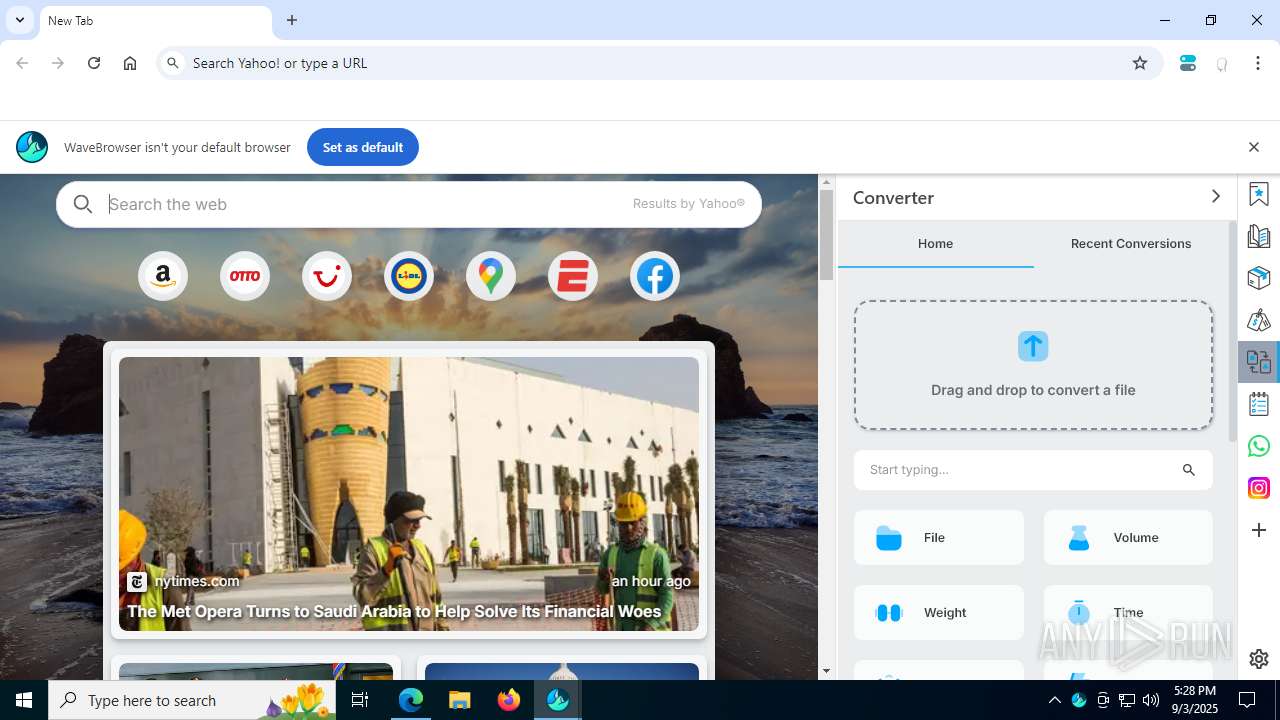Bookmark this page with the star
Screen dimensions: 1280x720
pos(1140,63)
